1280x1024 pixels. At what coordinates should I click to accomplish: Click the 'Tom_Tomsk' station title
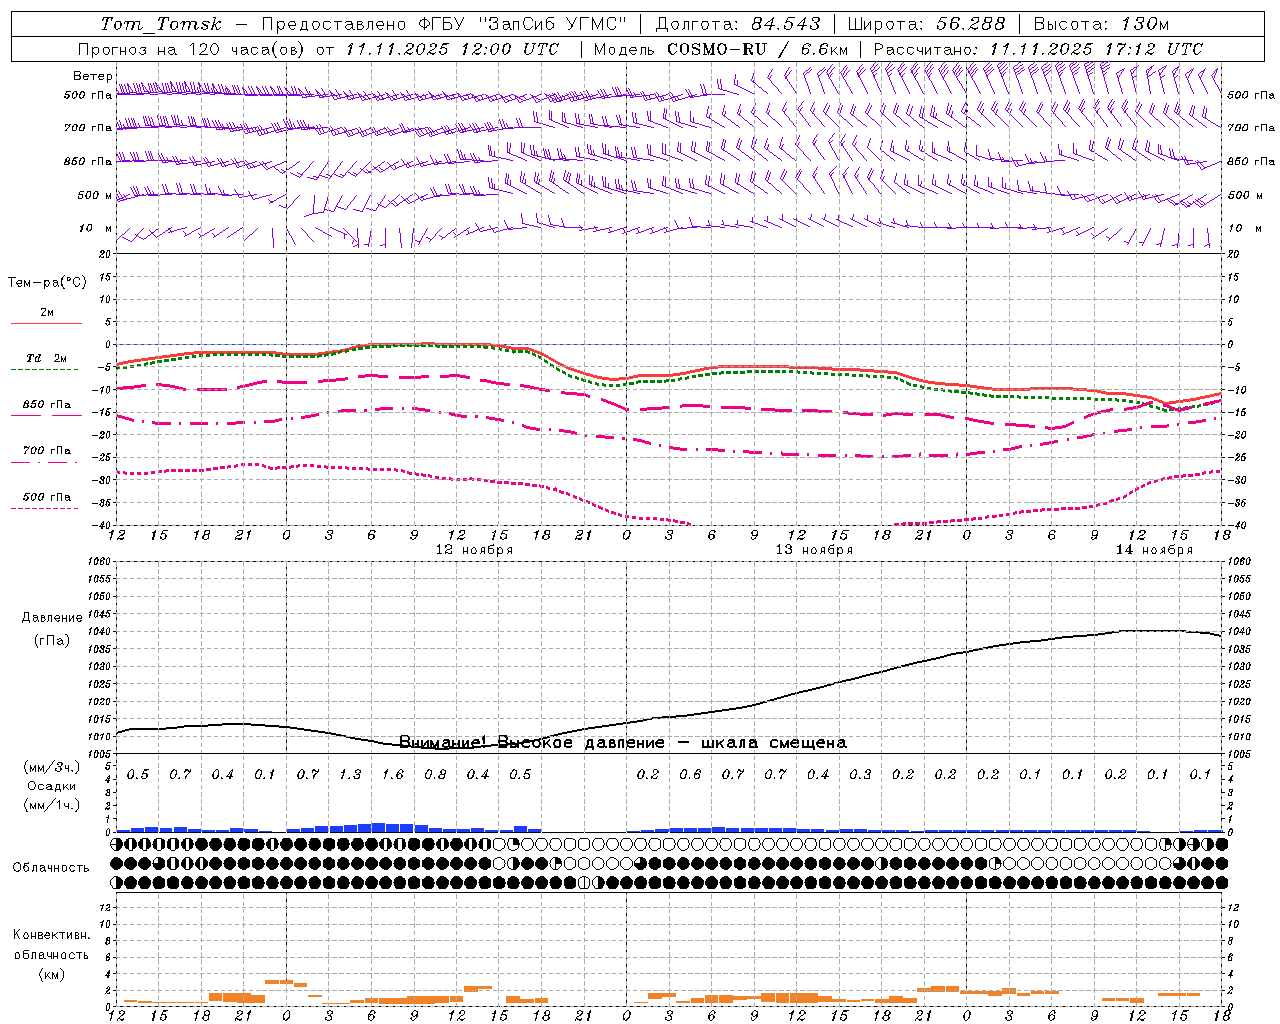(x=161, y=24)
